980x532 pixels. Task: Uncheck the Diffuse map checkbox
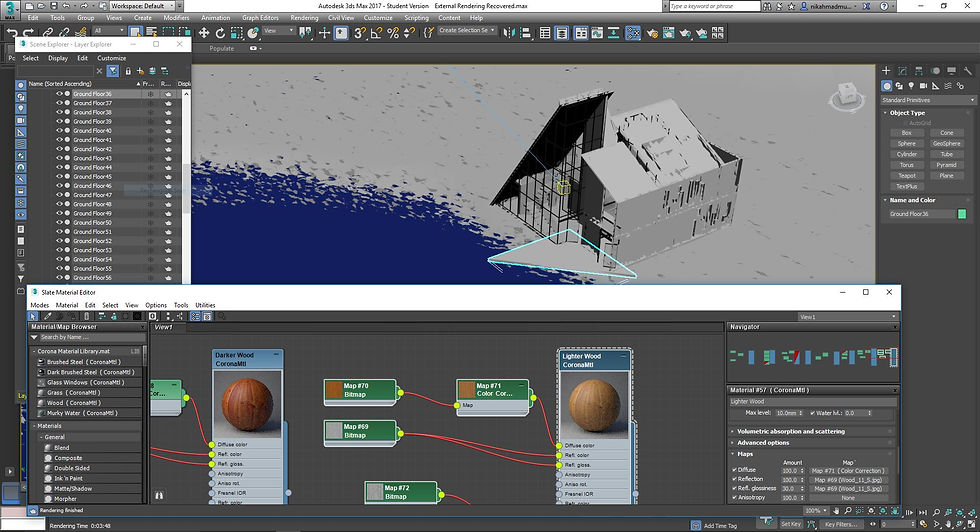click(x=734, y=469)
